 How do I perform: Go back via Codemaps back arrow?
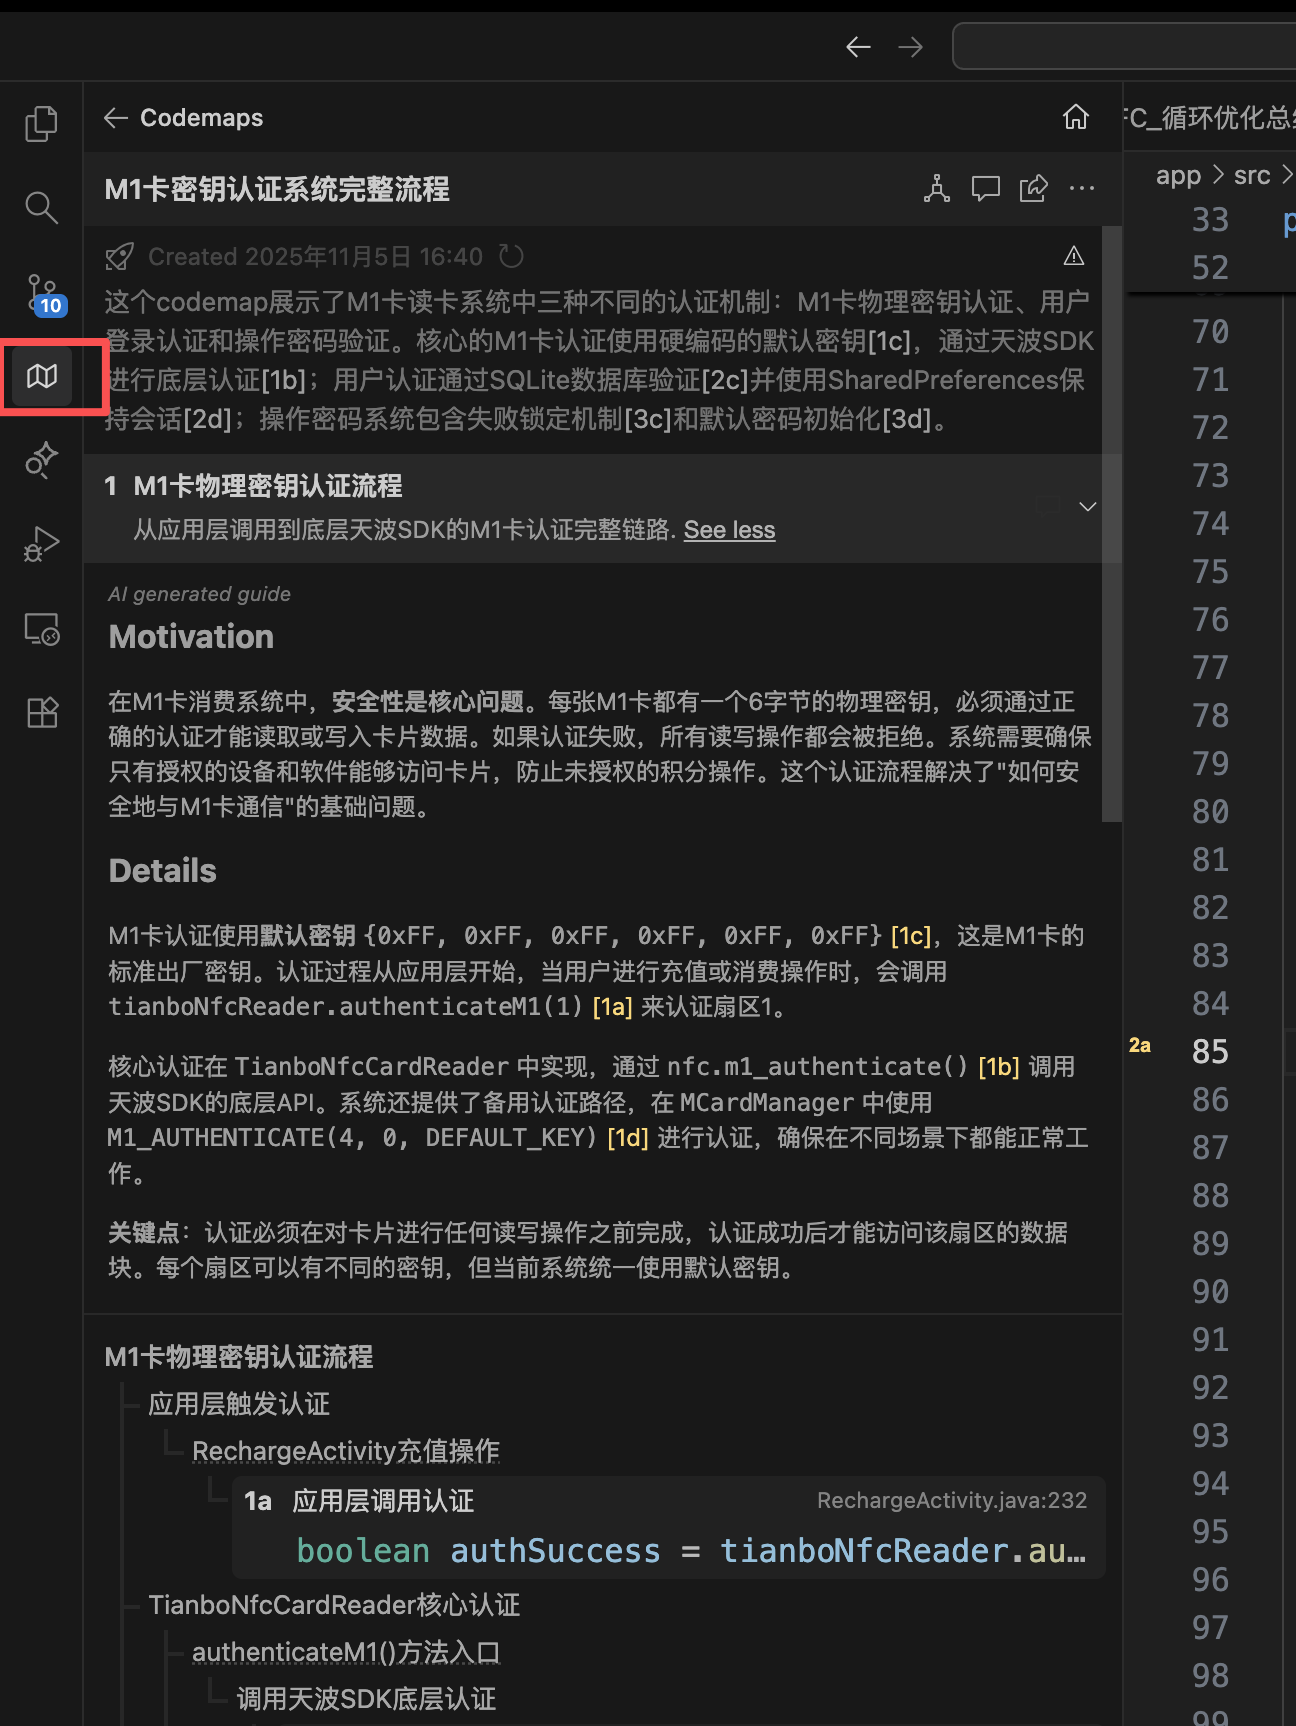116,118
